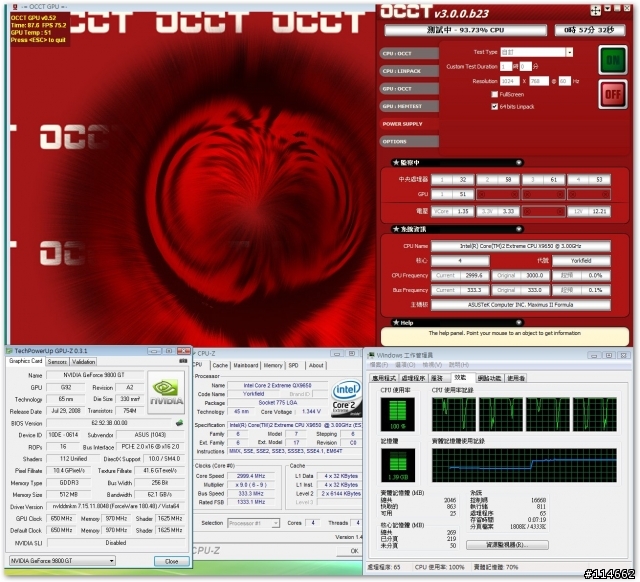Viewport: 640px width, 582px height.
Task: Click the Intel Core 2 logo in CPU-Z
Action: point(346,398)
